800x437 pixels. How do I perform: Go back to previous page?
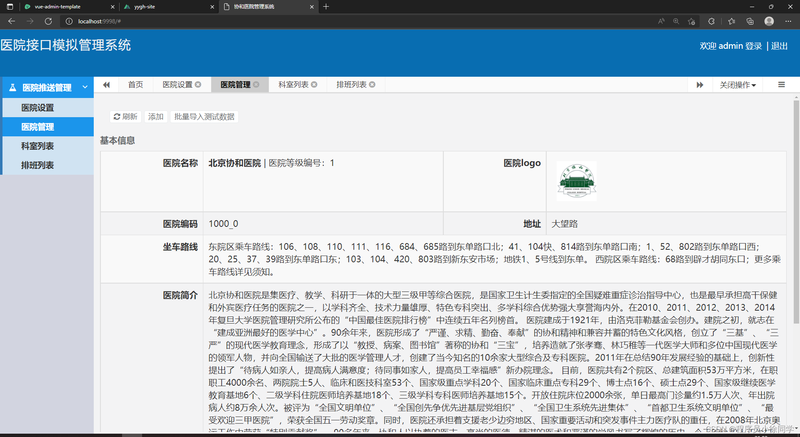(x=11, y=21)
